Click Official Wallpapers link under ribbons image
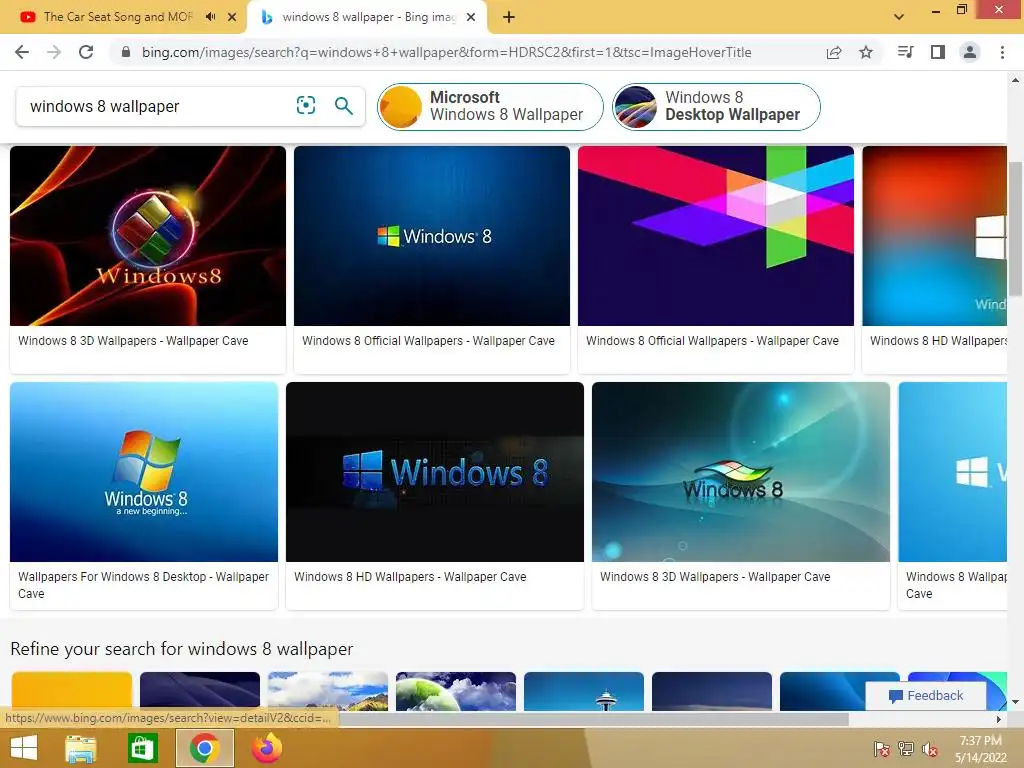 pos(712,341)
